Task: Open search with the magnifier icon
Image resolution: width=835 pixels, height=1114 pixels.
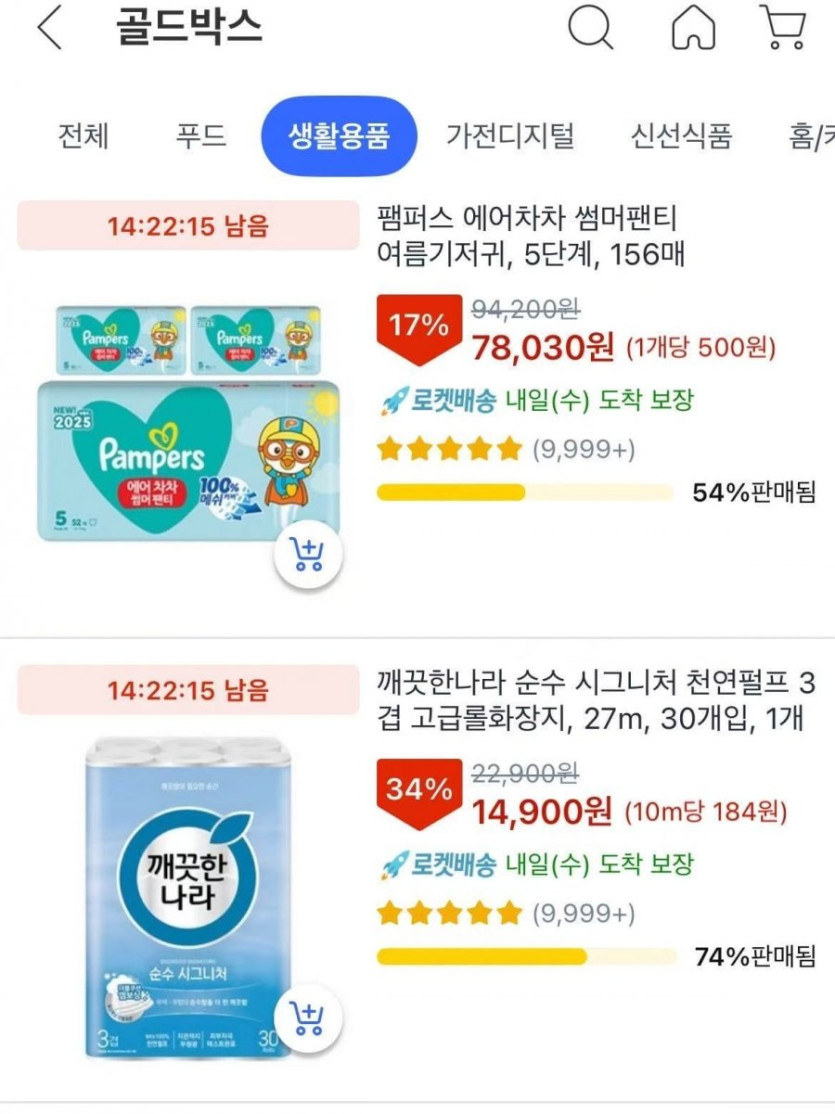Action: point(590,28)
